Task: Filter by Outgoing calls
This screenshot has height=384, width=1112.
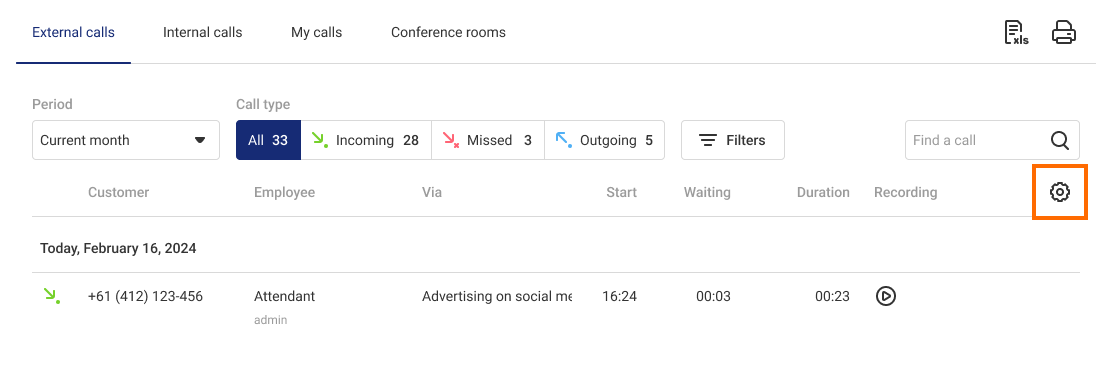Action: (x=604, y=140)
